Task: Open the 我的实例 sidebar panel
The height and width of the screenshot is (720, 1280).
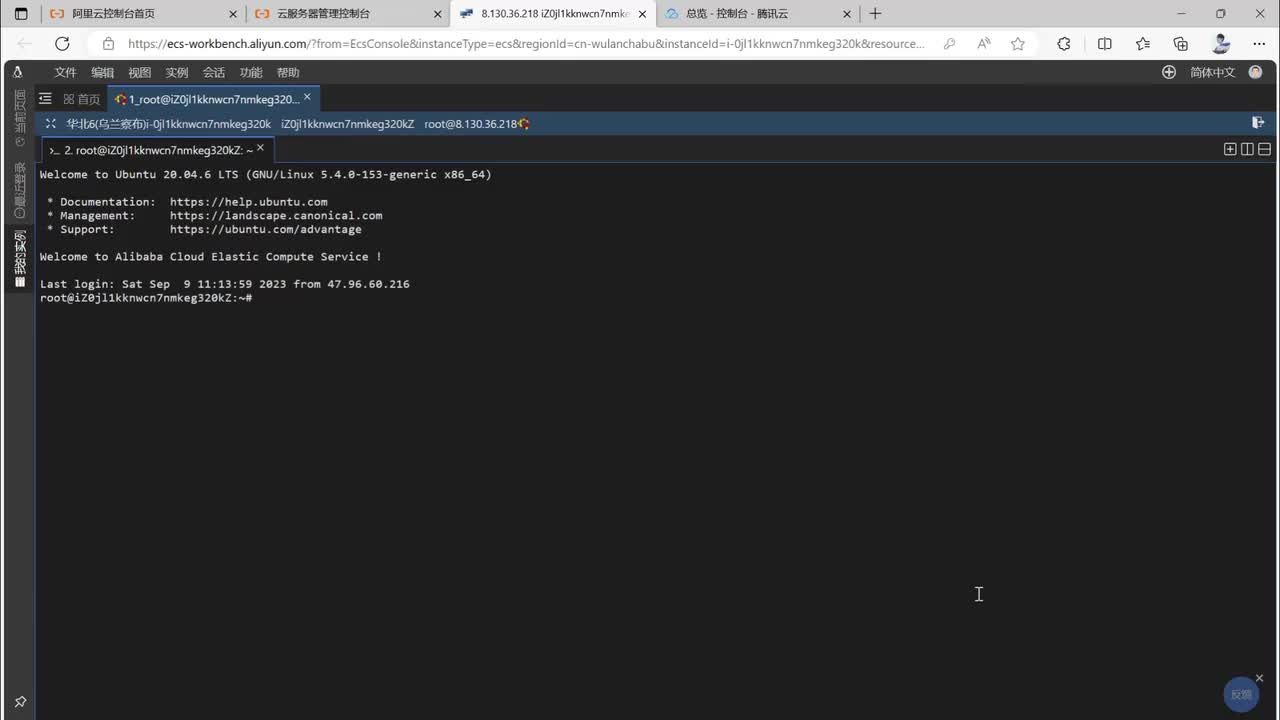Action: pyautogui.click(x=19, y=259)
